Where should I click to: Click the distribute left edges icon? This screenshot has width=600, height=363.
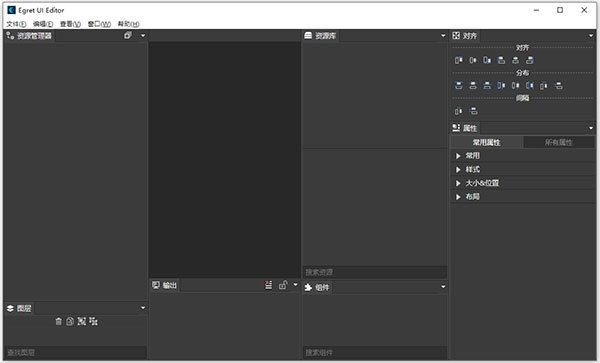(501, 85)
